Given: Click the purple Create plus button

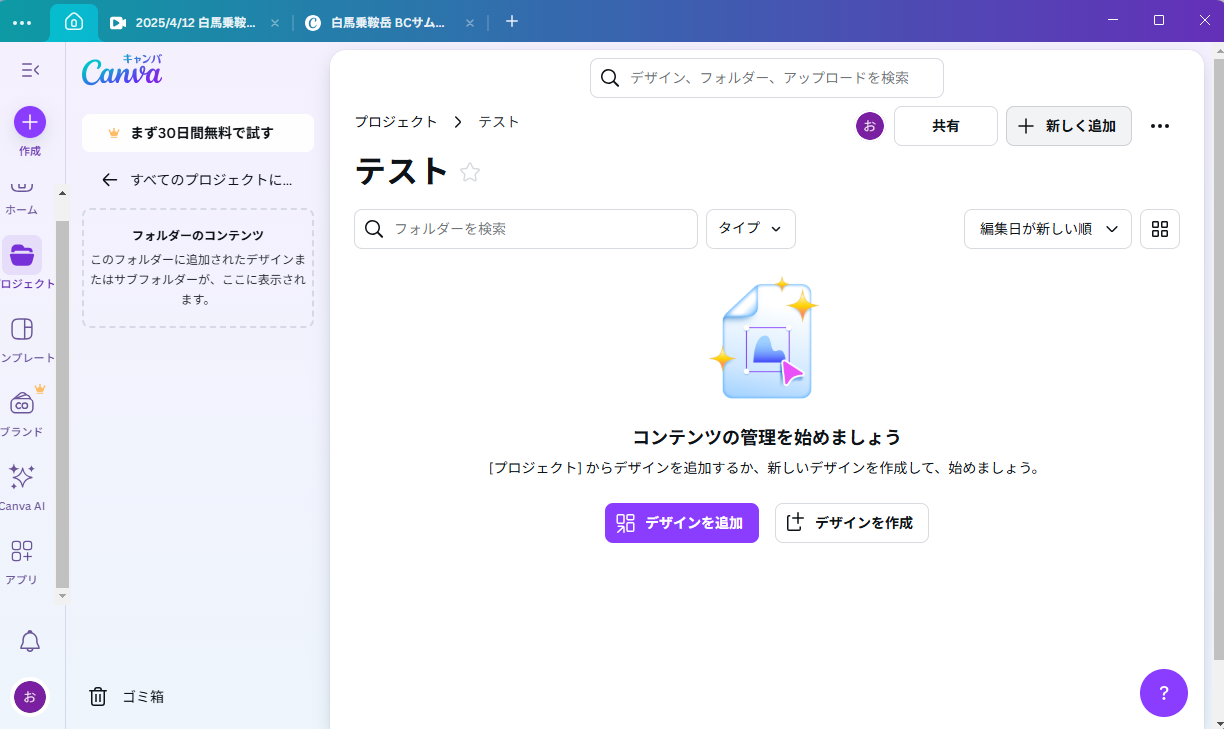Looking at the screenshot, I should pos(30,123).
